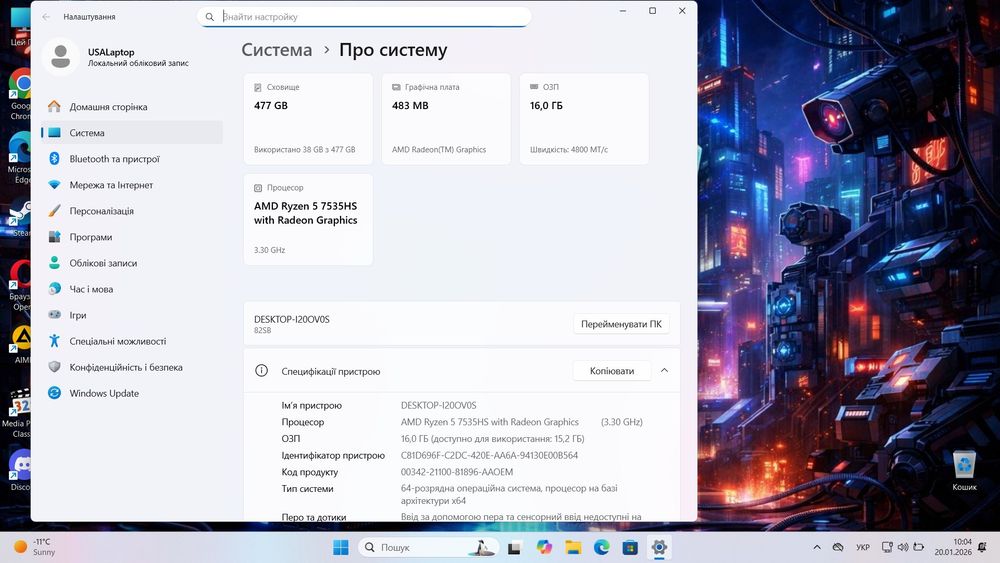Open Час і мова settings
1000x563 pixels.
[x=132, y=289]
